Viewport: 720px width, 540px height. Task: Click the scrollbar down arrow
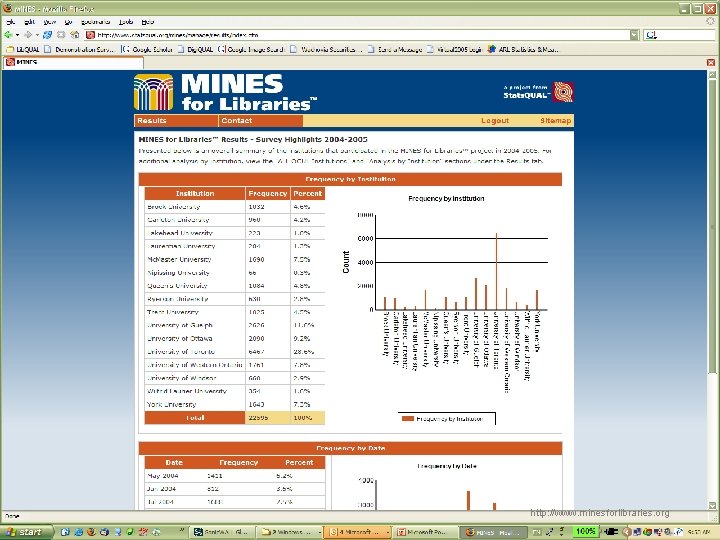pos(712,506)
